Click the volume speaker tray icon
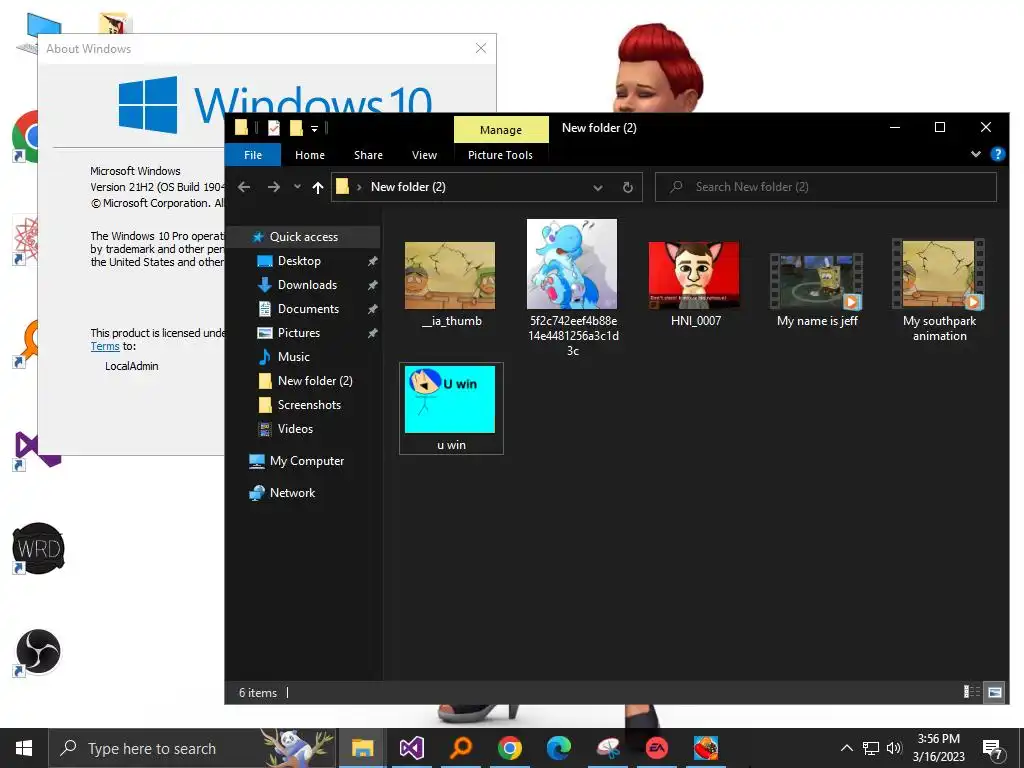 coord(893,748)
